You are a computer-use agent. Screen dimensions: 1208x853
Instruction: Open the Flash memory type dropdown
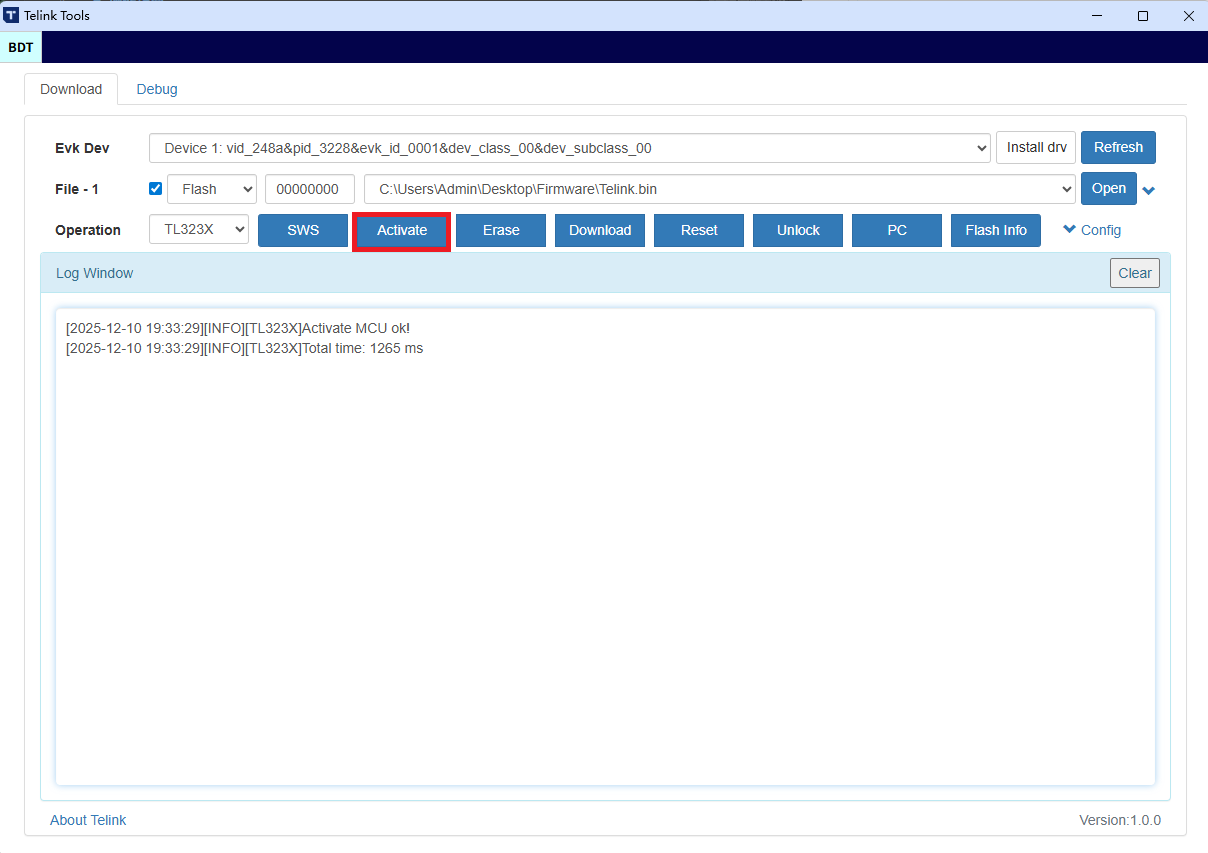tap(212, 189)
